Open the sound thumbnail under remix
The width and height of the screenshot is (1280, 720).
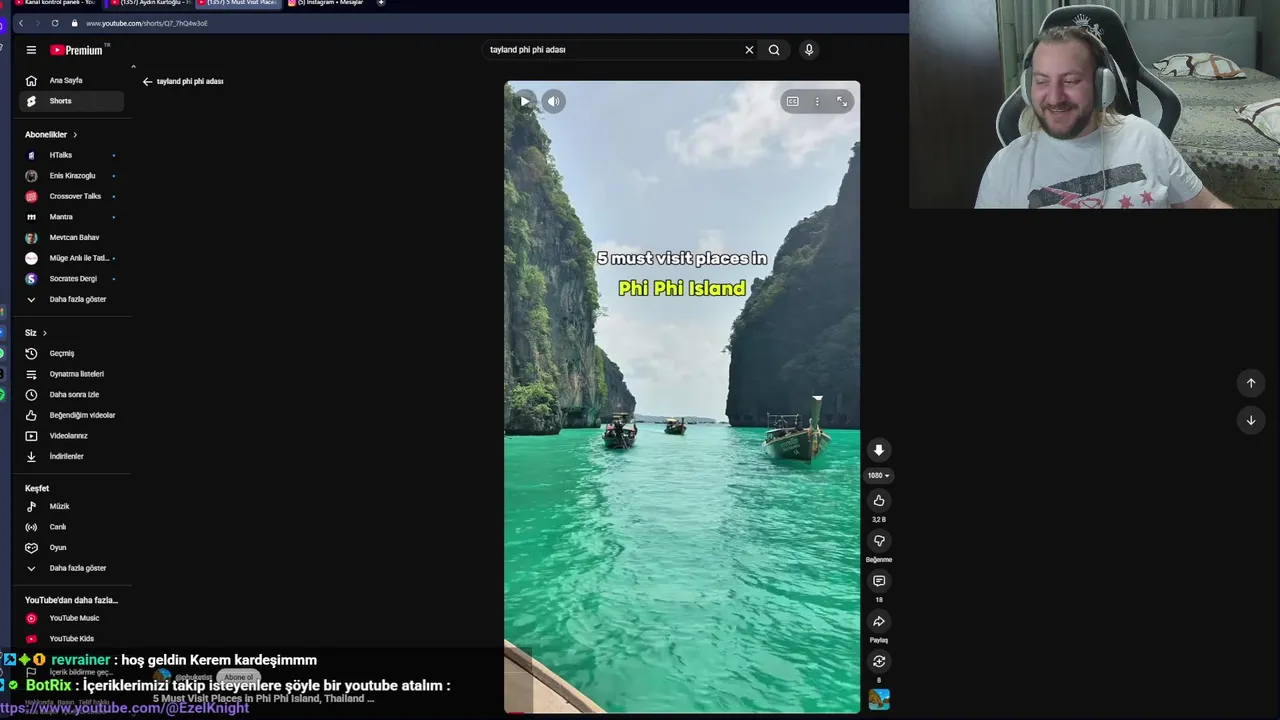pyautogui.click(x=879, y=699)
